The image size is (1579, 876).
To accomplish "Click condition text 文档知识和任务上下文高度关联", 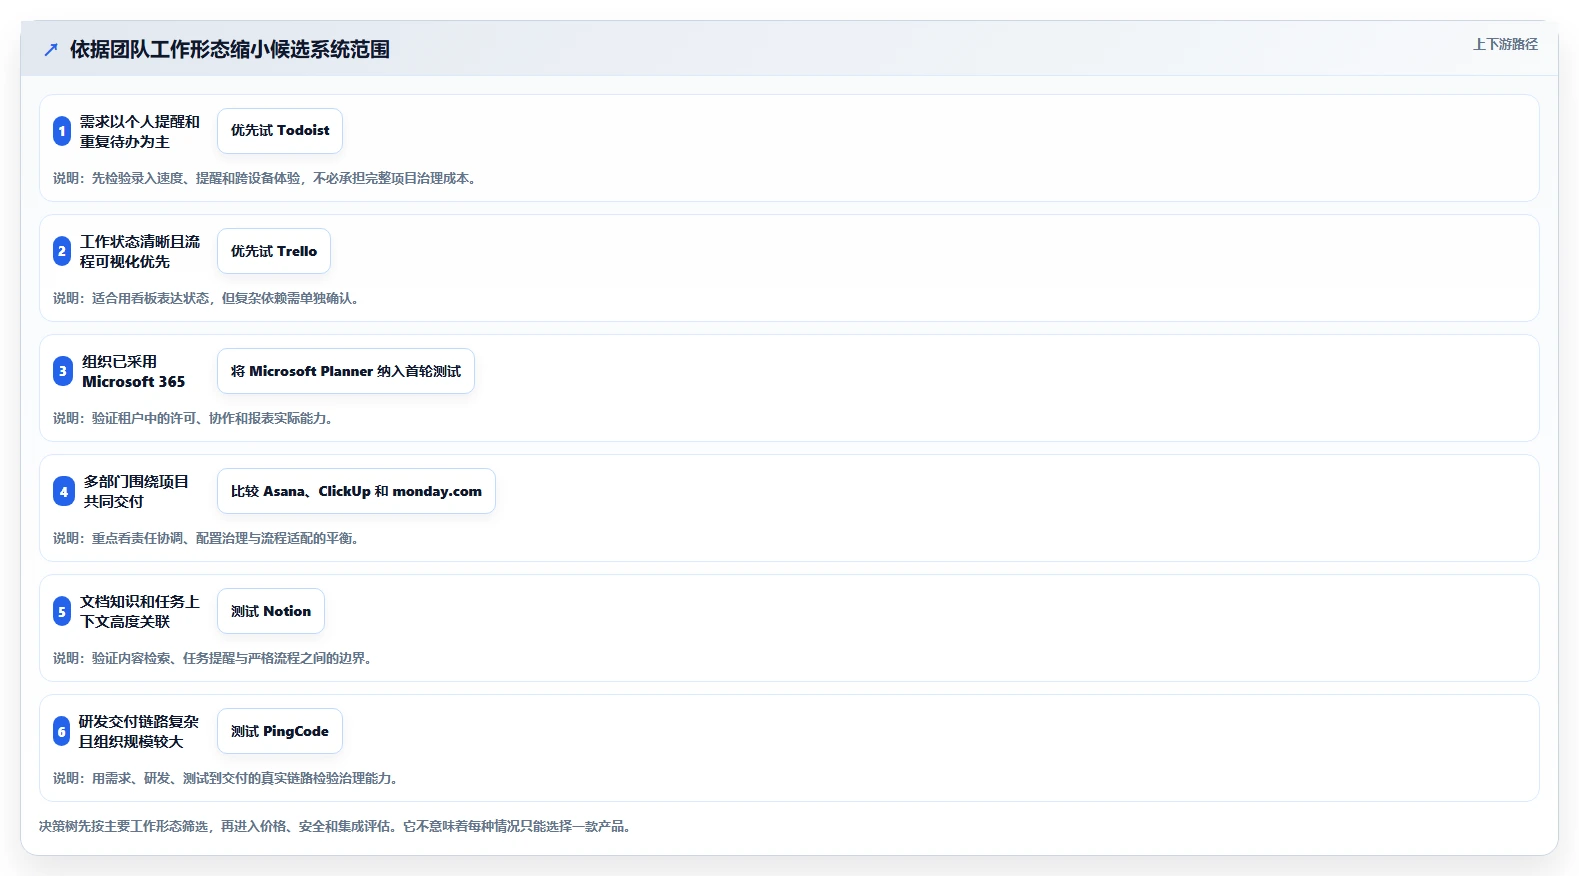I will (140, 611).
